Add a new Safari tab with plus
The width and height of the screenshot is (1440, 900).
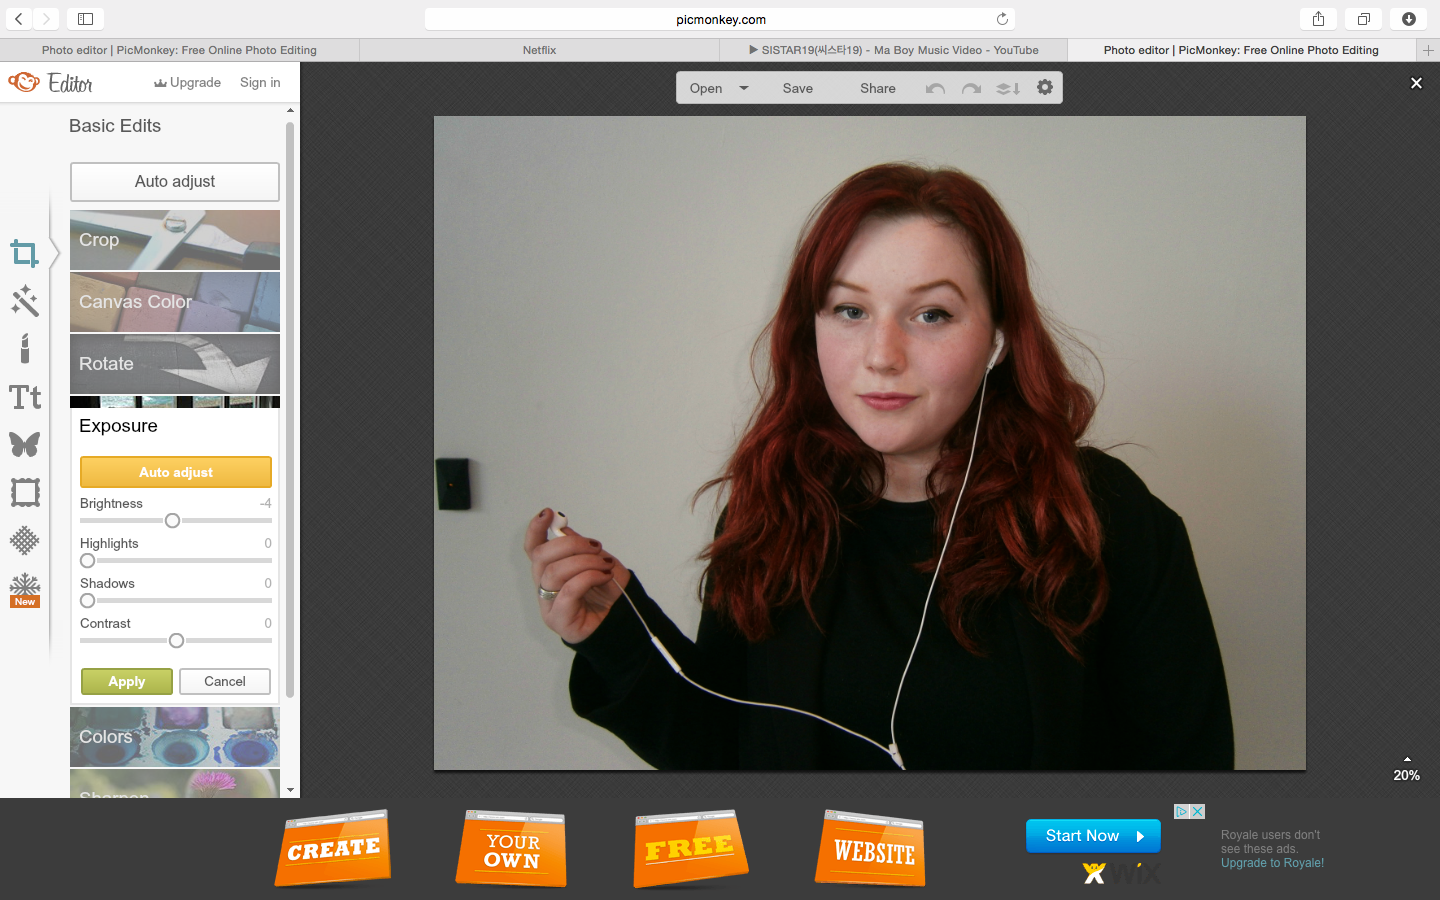[1428, 50]
